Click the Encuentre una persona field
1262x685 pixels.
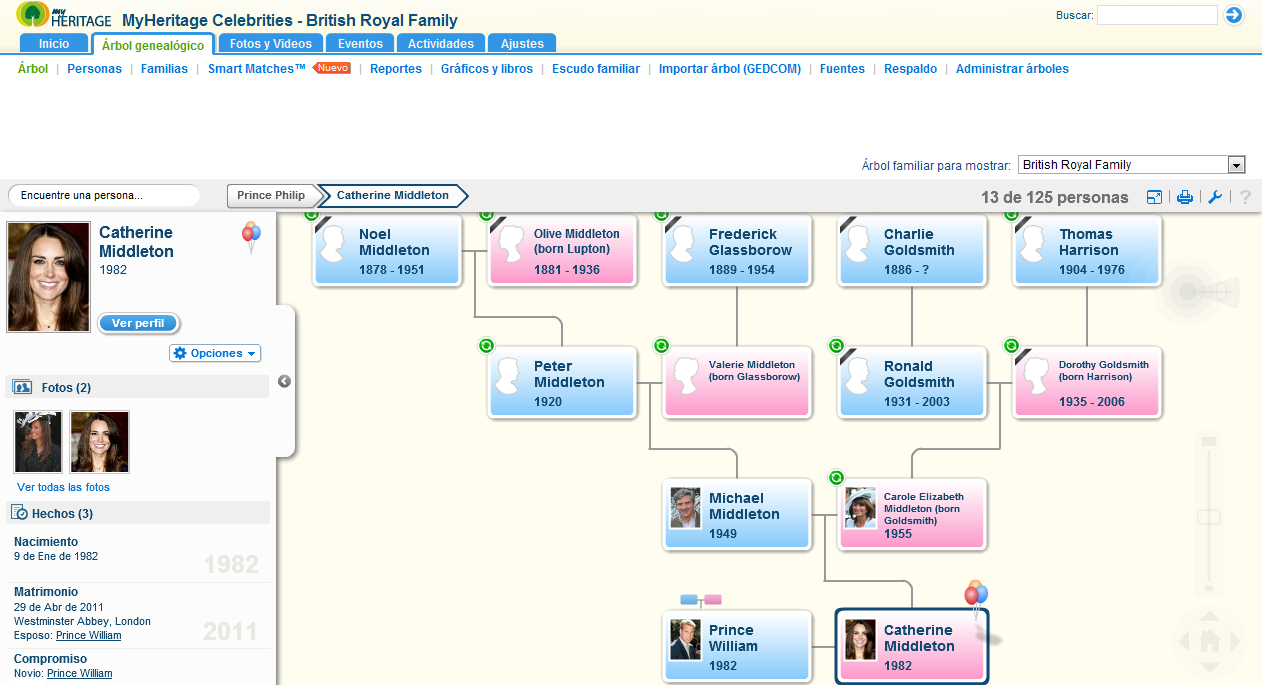click(104, 195)
